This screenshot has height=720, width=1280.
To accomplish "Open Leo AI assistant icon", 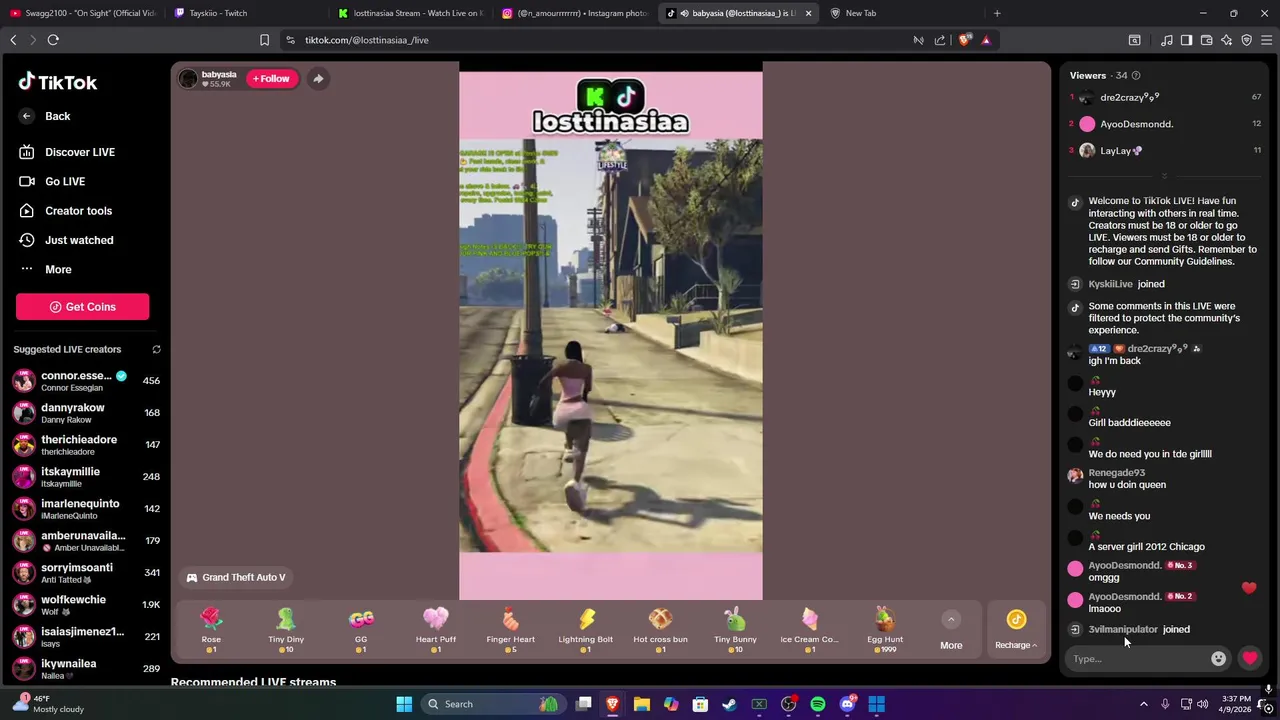I will click(1227, 40).
